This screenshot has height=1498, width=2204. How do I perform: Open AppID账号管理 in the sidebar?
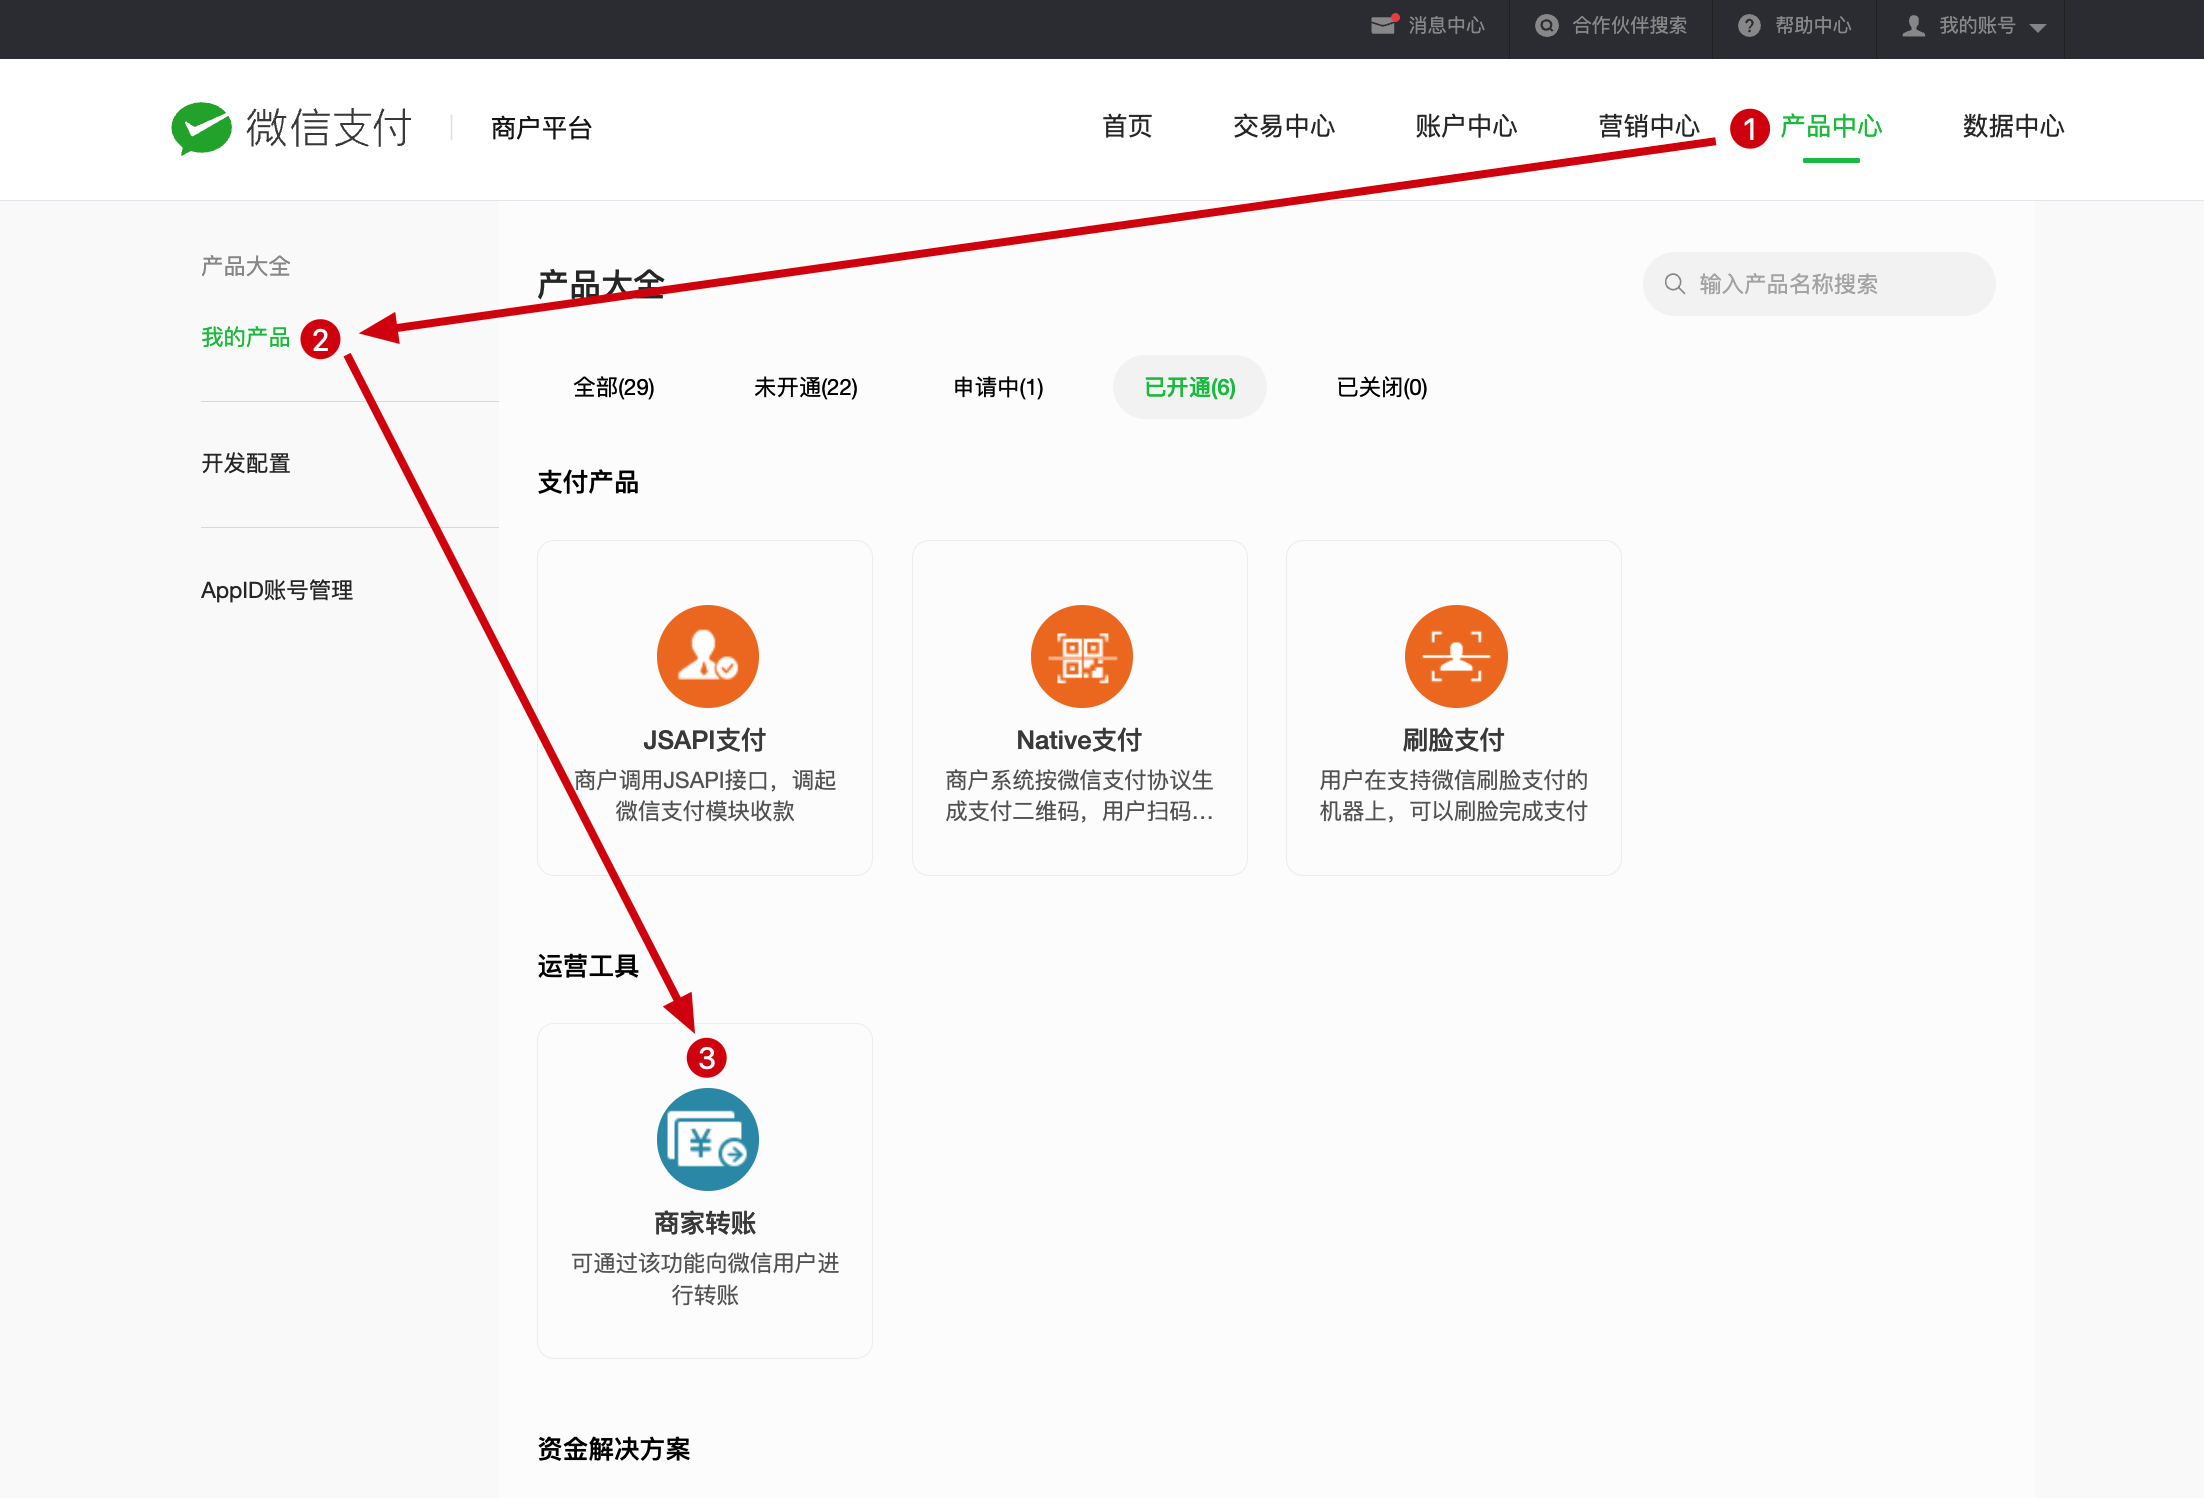tap(277, 591)
